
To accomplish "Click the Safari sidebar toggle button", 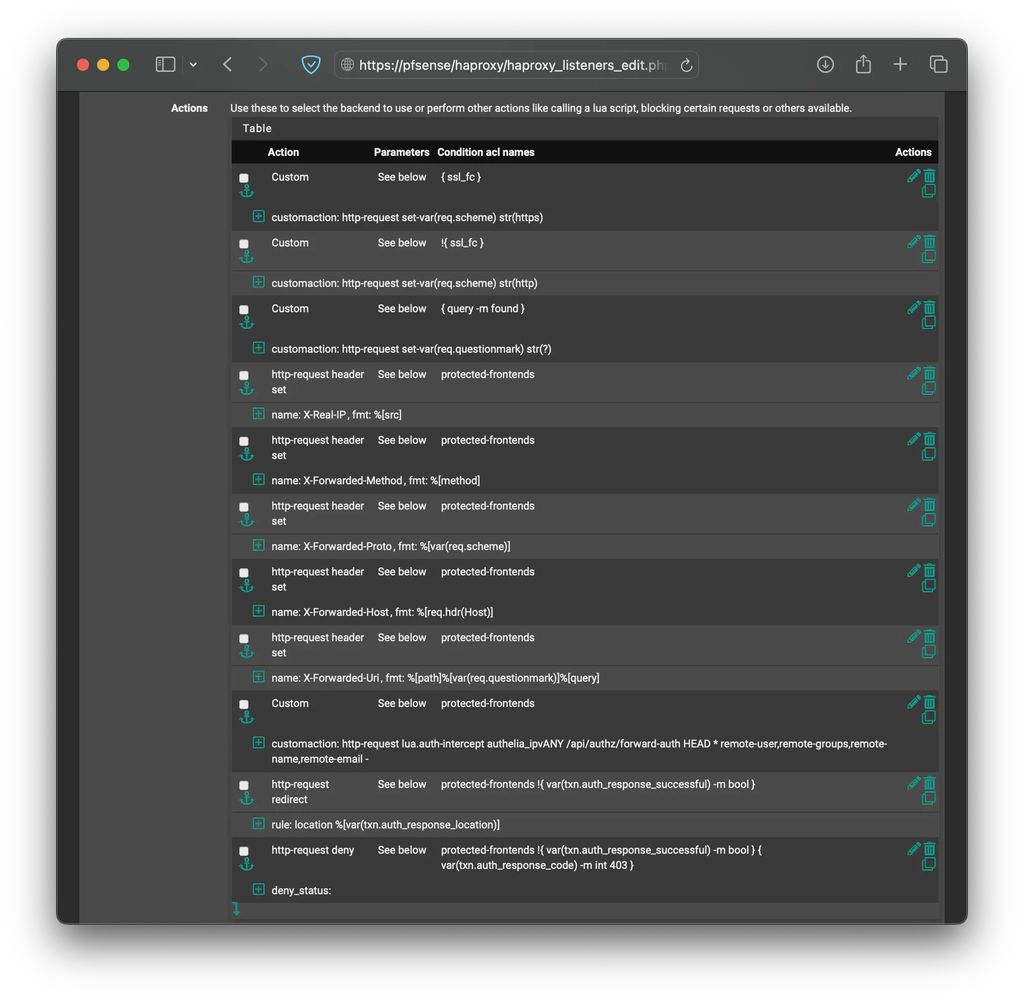I will pos(164,63).
